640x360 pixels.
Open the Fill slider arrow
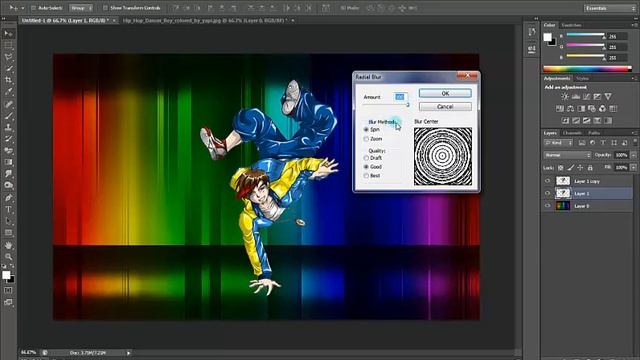coord(633,168)
